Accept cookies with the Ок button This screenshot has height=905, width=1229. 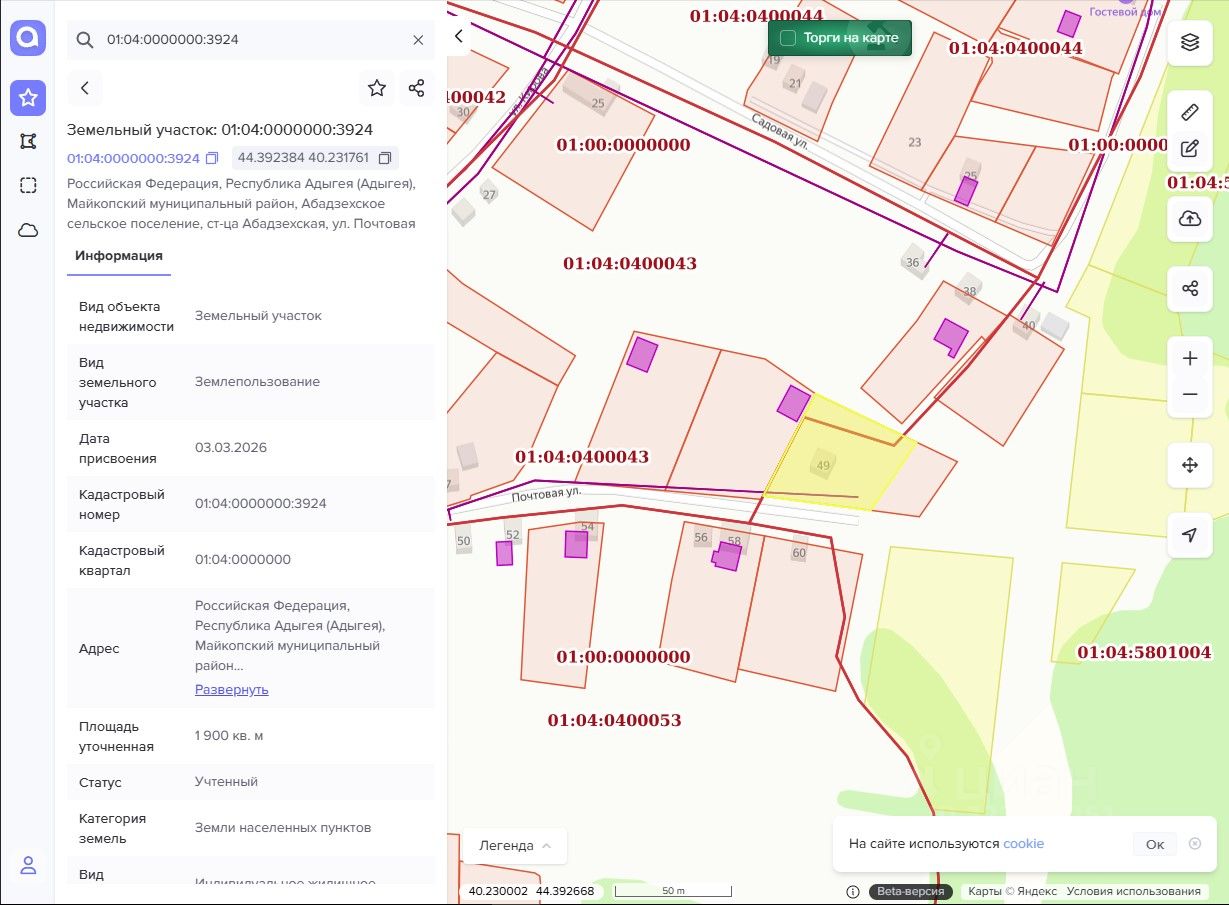coord(1154,844)
